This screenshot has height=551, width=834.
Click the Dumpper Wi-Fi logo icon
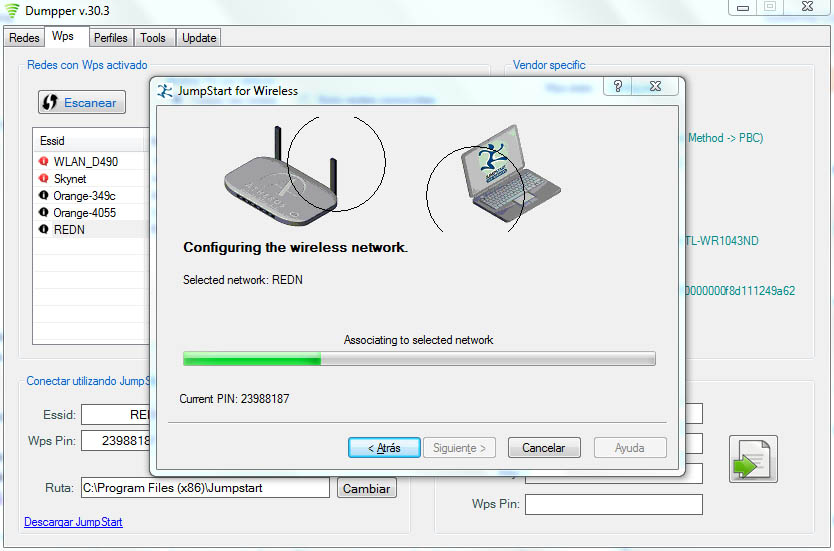(12, 11)
